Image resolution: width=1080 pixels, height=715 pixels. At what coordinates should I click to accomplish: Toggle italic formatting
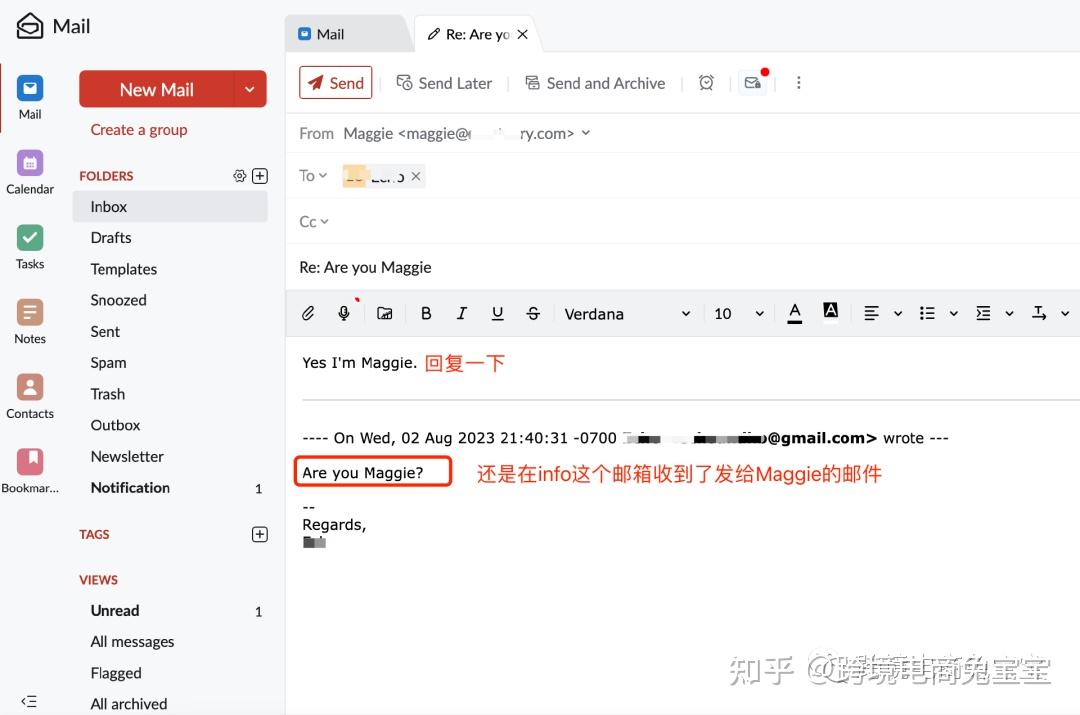point(461,313)
